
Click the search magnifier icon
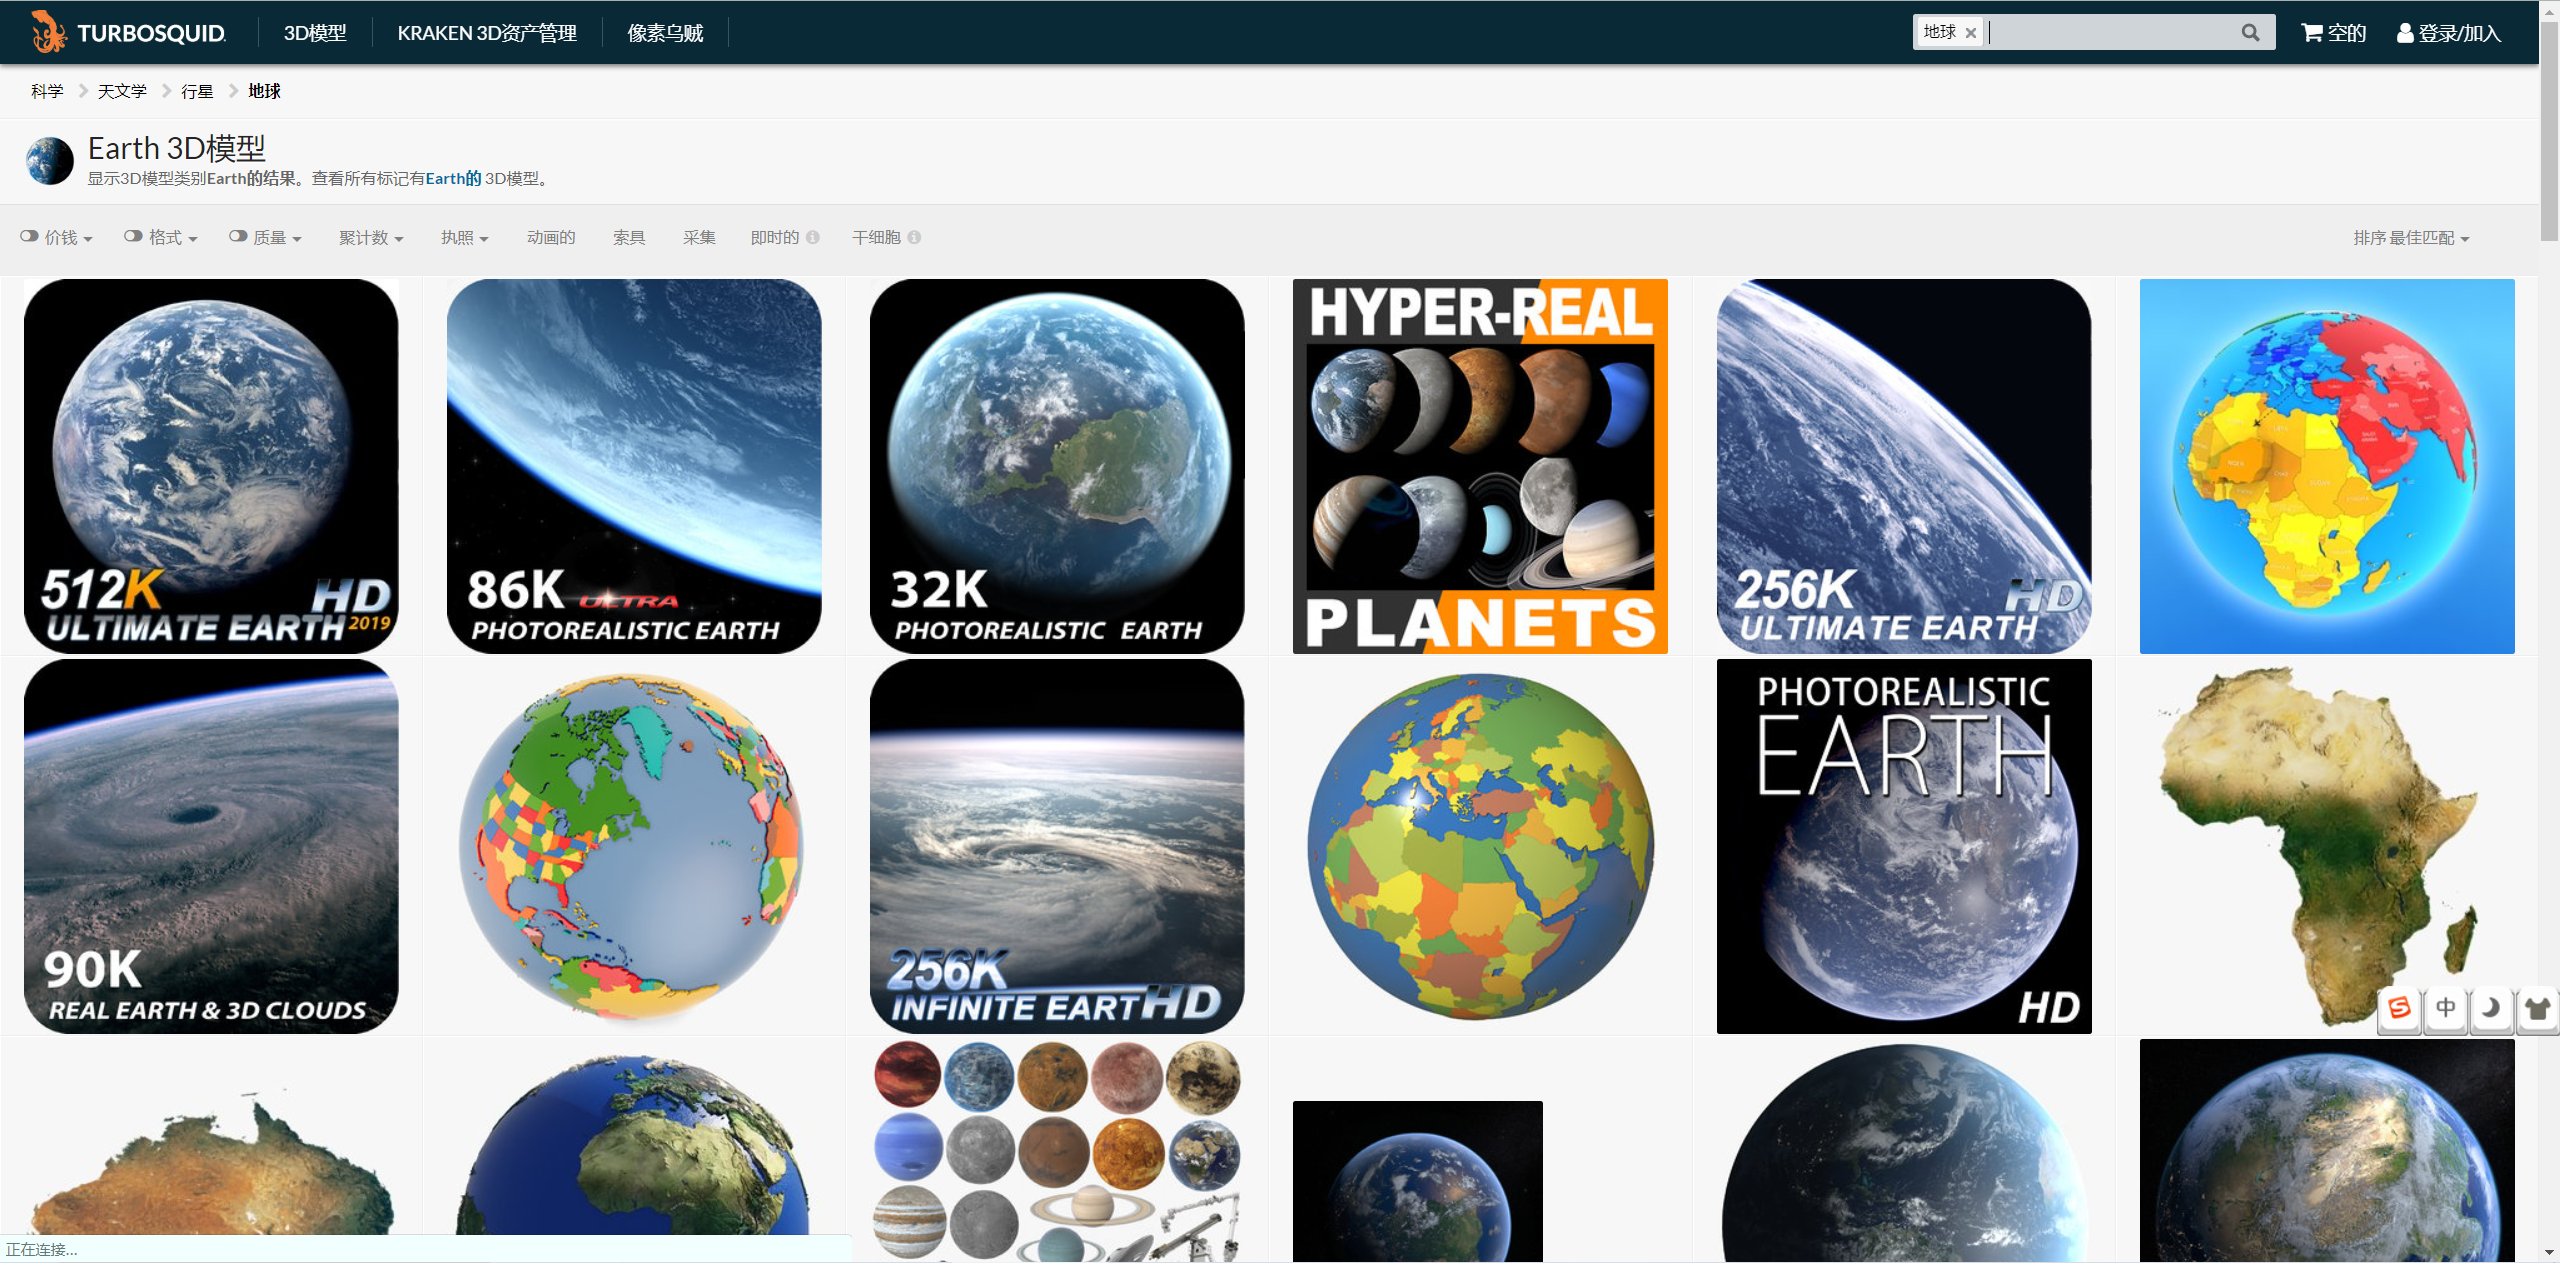[2250, 32]
